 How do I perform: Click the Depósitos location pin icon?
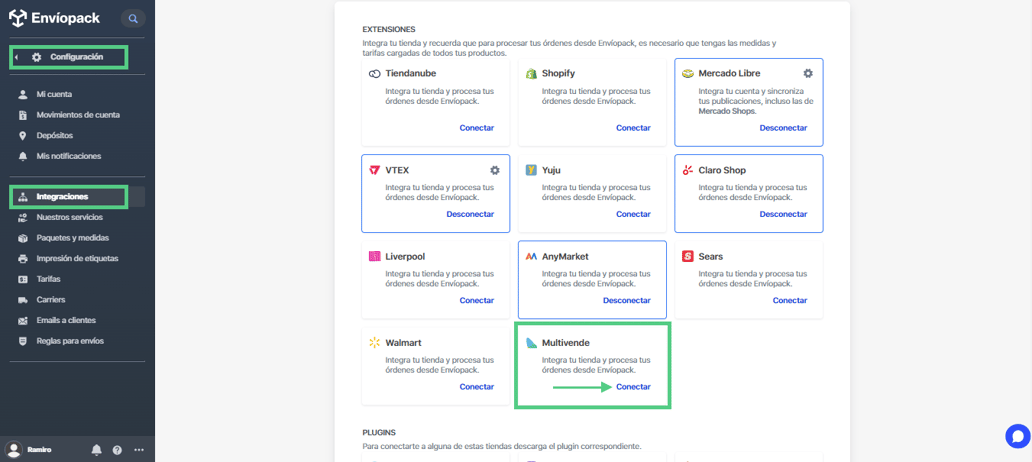[x=23, y=136]
